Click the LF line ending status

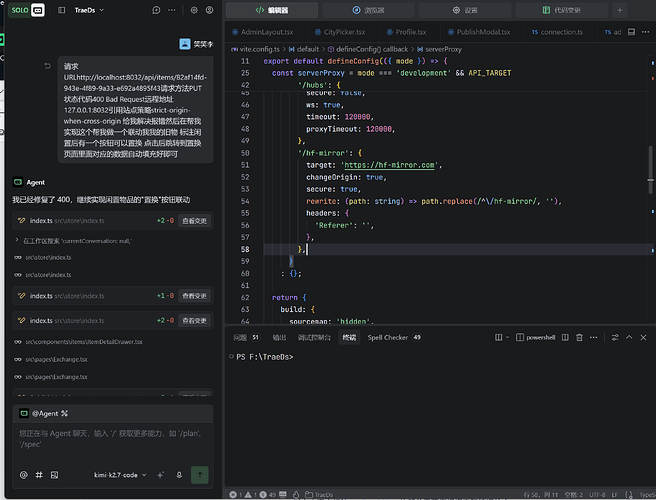click(x=615, y=495)
